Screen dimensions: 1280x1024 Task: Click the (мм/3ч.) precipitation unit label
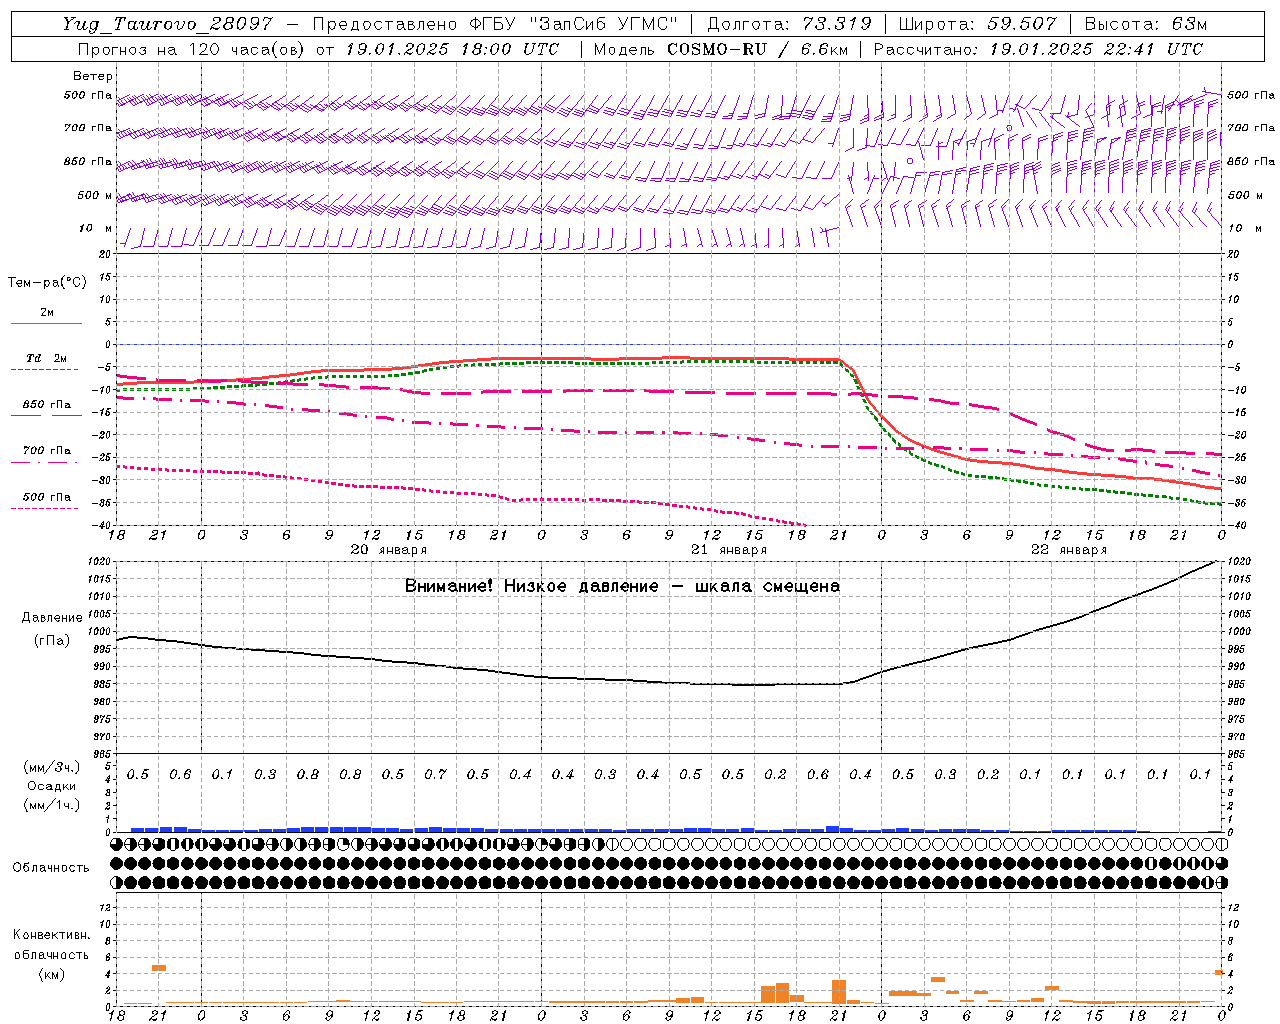point(52,767)
